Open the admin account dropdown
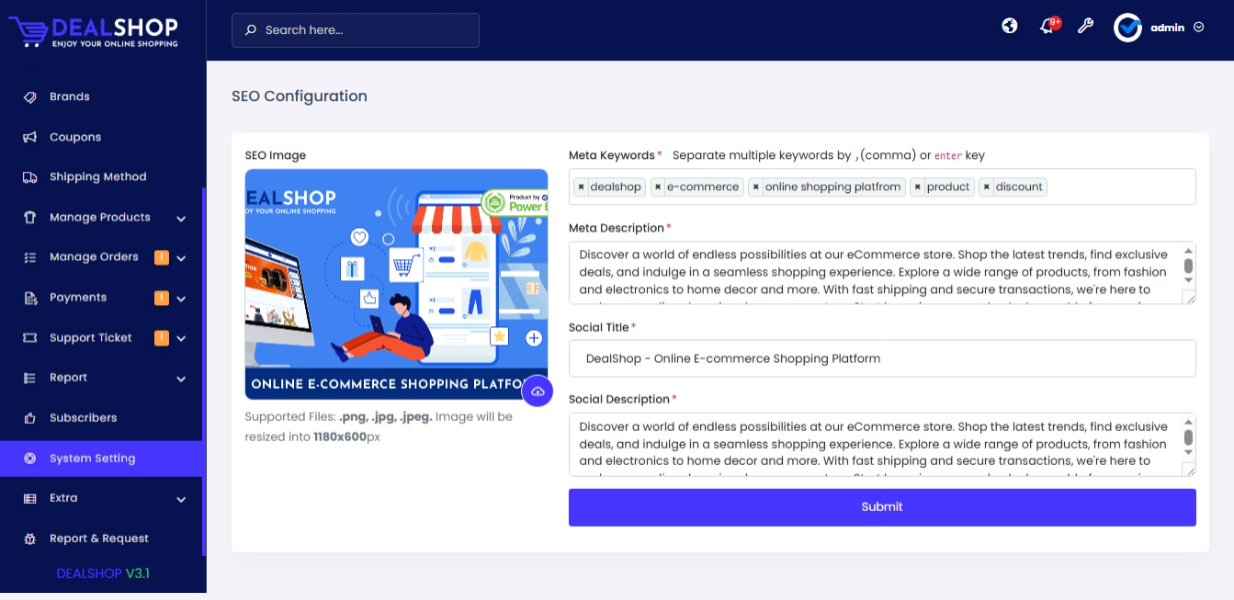 point(1160,28)
